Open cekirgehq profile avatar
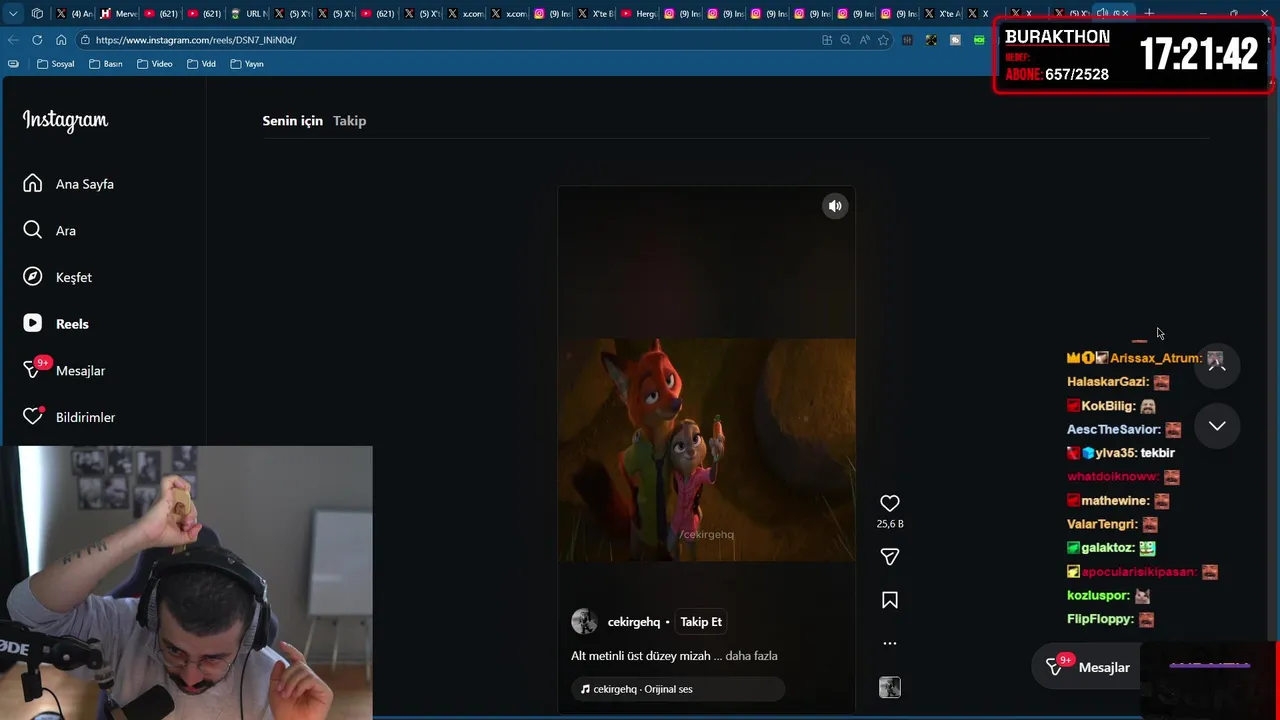Image resolution: width=1280 pixels, height=720 pixels. point(584,621)
